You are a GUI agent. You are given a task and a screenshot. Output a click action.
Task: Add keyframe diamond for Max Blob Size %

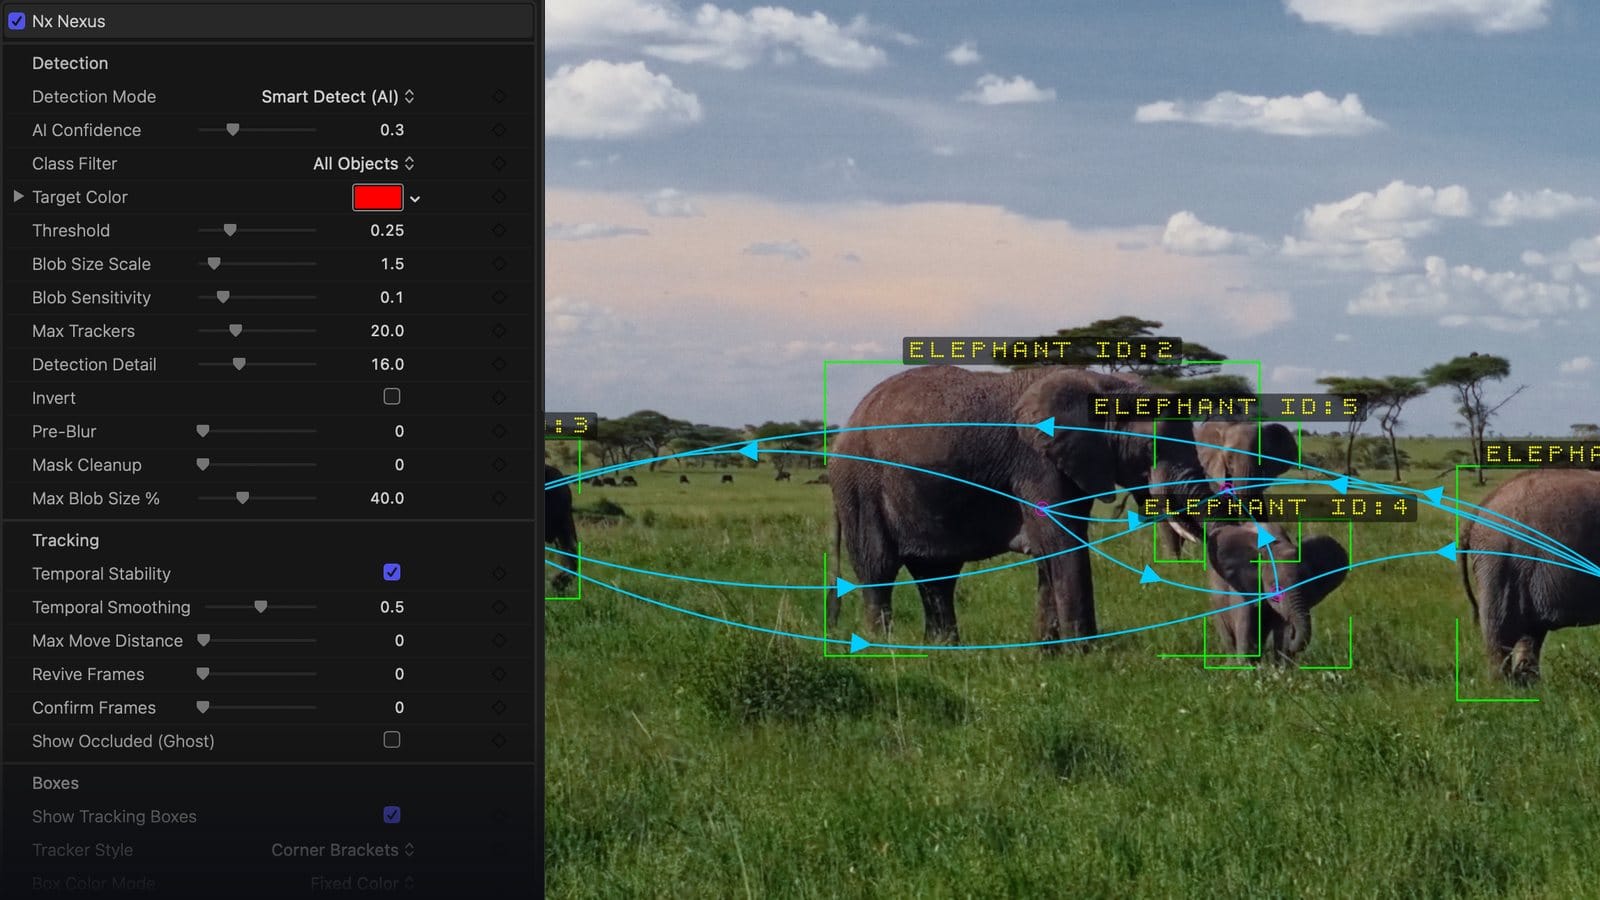(x=499, y=498)
